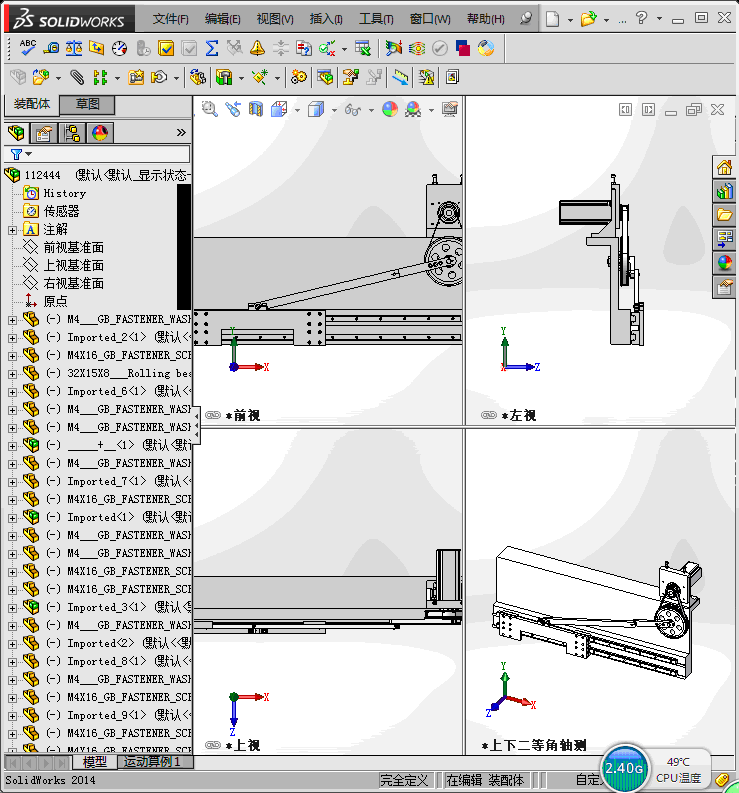
Task: Toggle the view link icon beside *上视
Action: (213, 745)
